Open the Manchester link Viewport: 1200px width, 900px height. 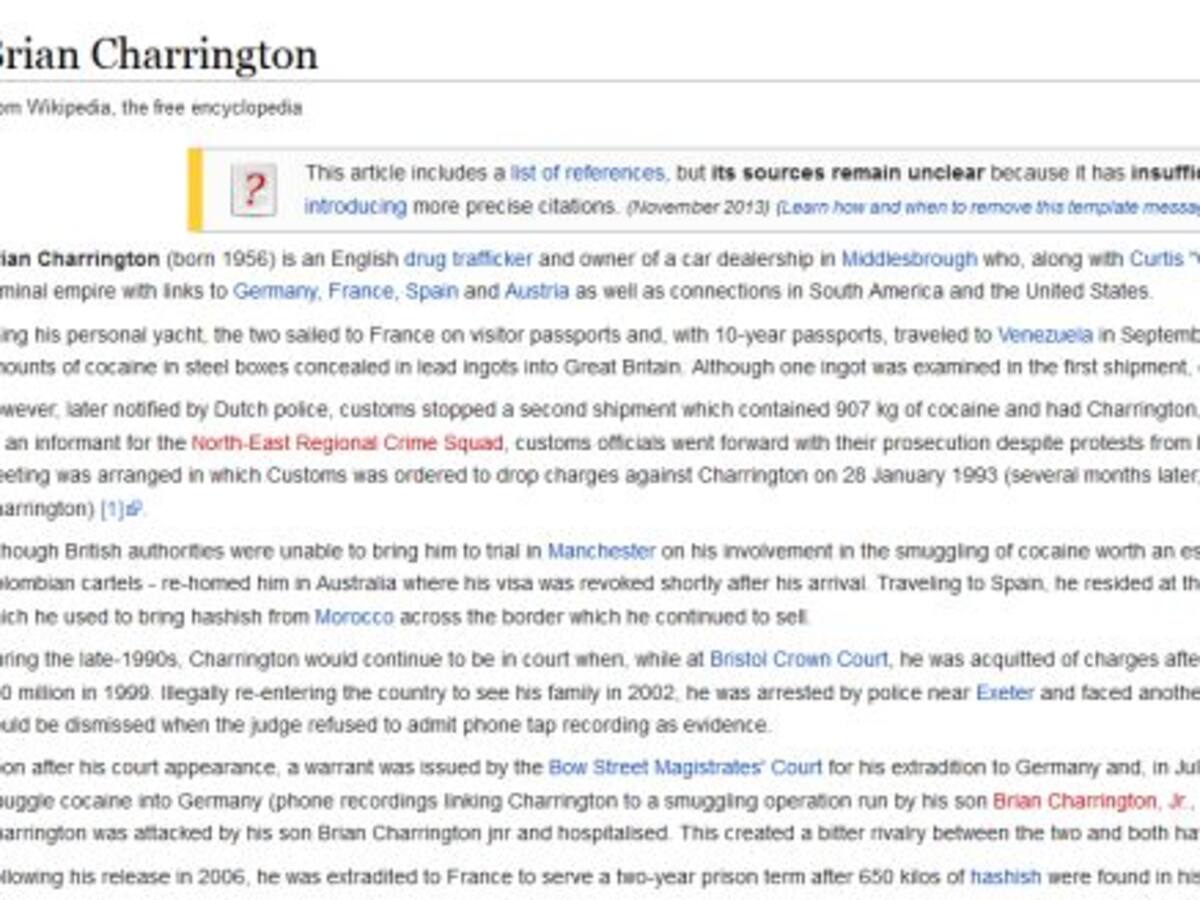[x=601, y=551]
